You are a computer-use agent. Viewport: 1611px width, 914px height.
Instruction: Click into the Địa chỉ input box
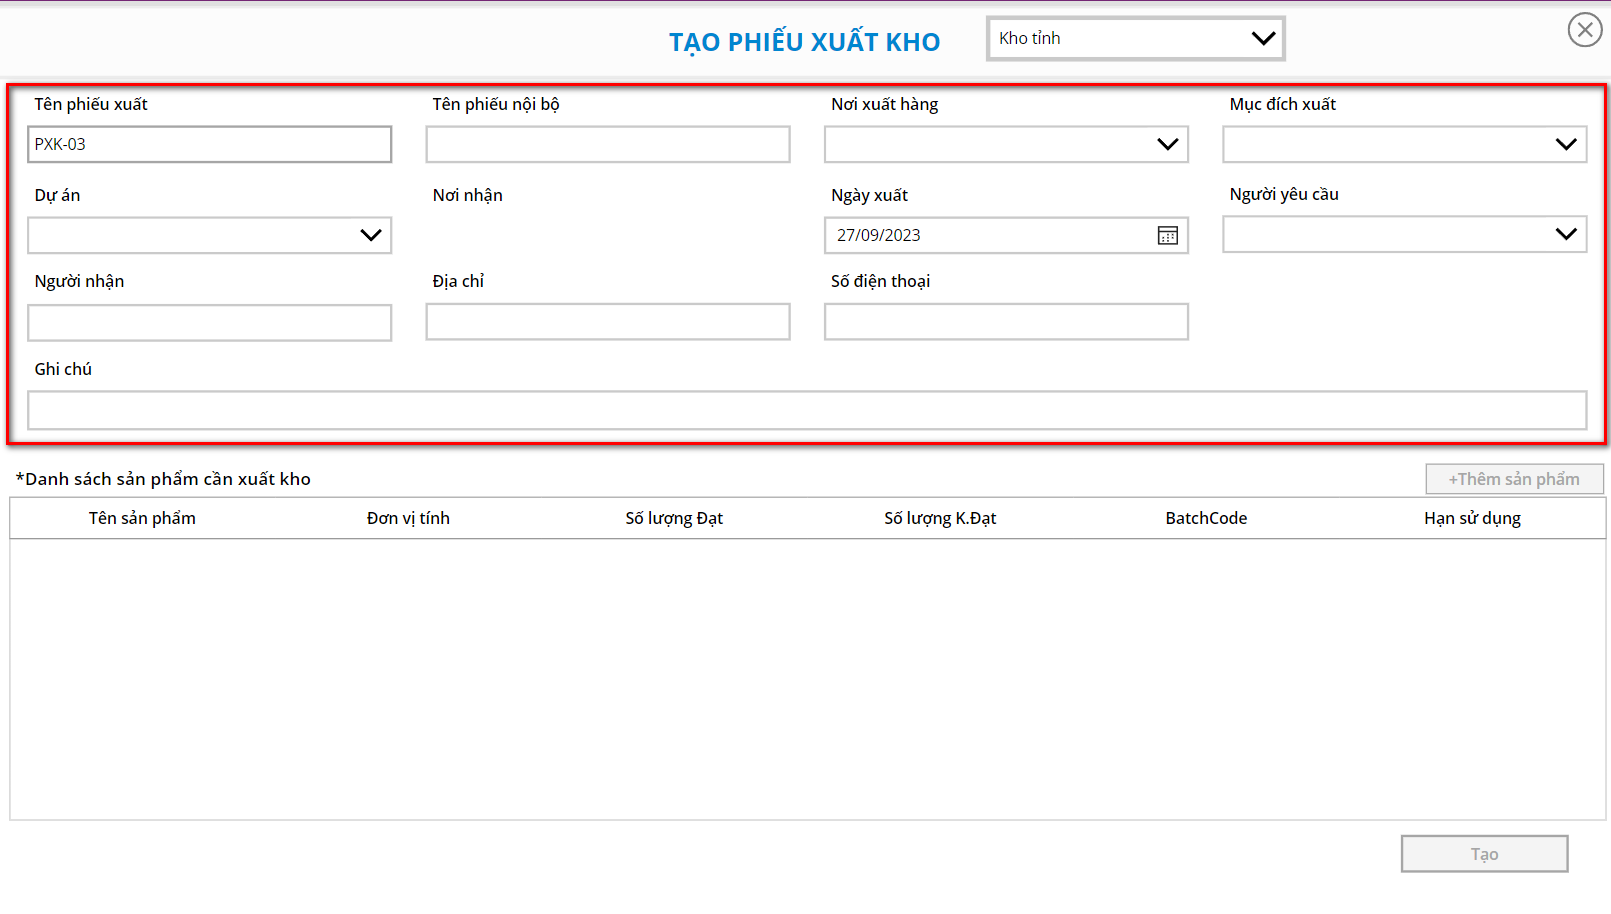[x=608, y=322]
